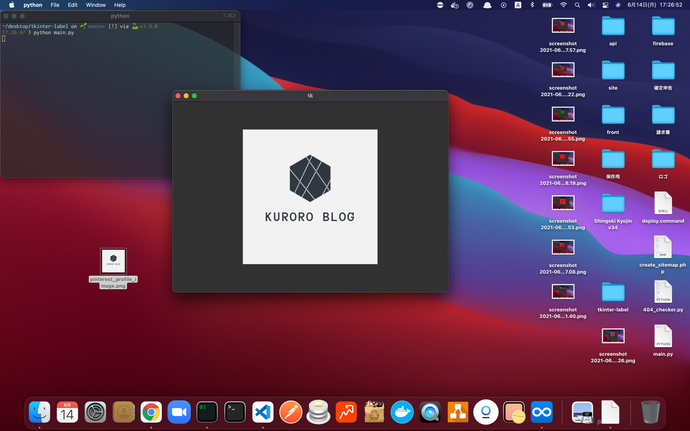Activate Siri from the menu bar
The image size is (690, 431).
pyautogui.click(x=618, y=5)
